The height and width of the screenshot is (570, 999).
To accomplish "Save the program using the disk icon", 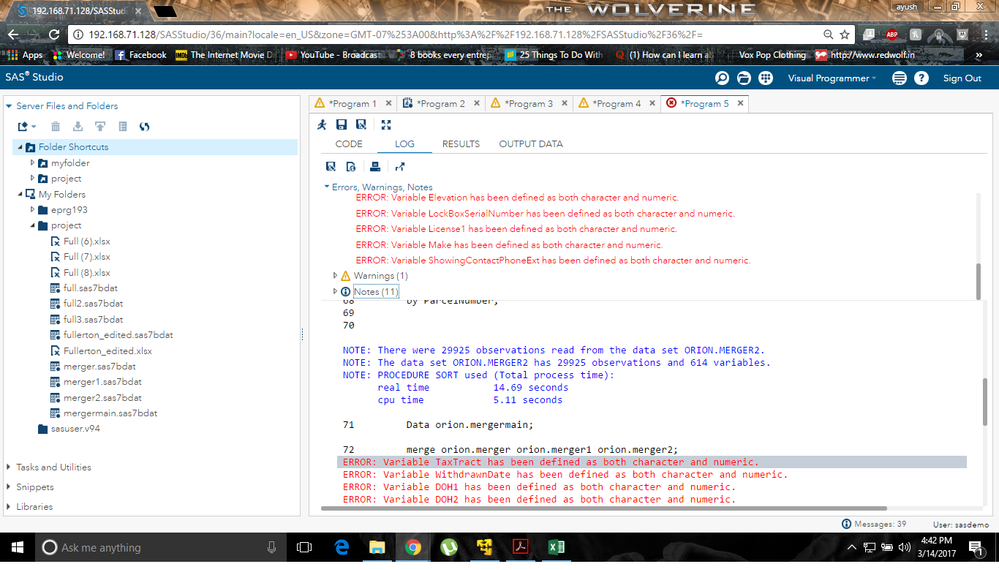I will (341, 125).
